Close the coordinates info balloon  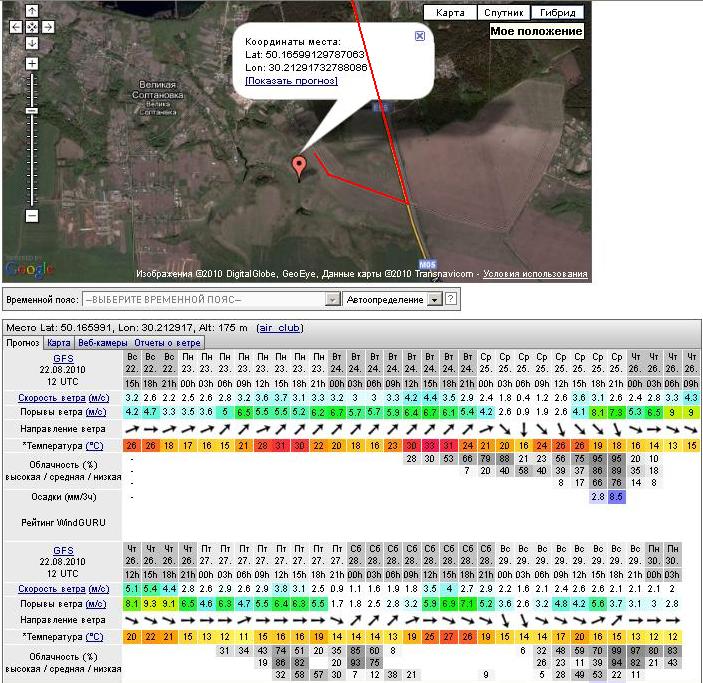coord(420,36)
